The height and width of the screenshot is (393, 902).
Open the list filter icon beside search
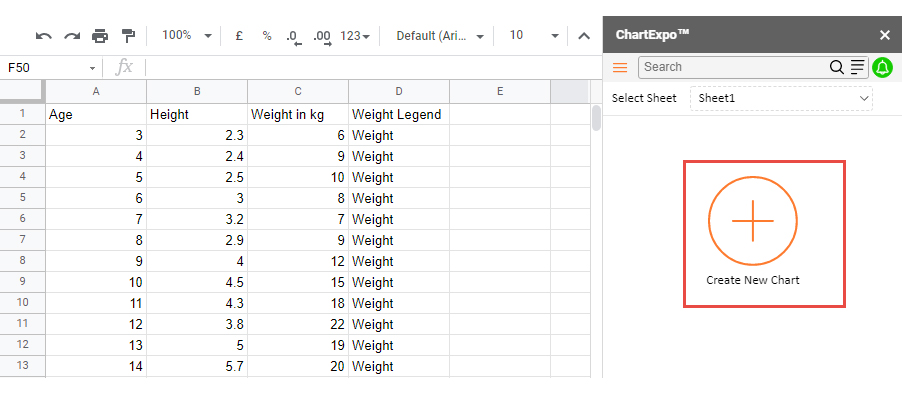coord(857,67)
